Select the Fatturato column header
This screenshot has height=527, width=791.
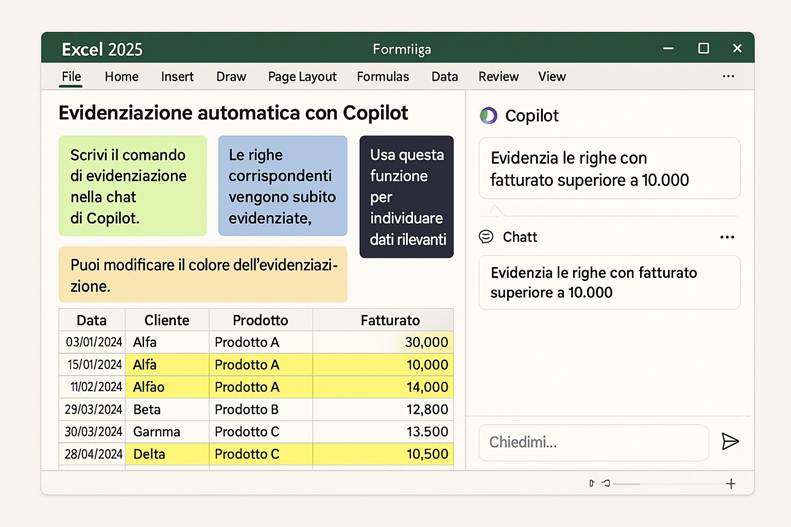click(x=383, y=320)
